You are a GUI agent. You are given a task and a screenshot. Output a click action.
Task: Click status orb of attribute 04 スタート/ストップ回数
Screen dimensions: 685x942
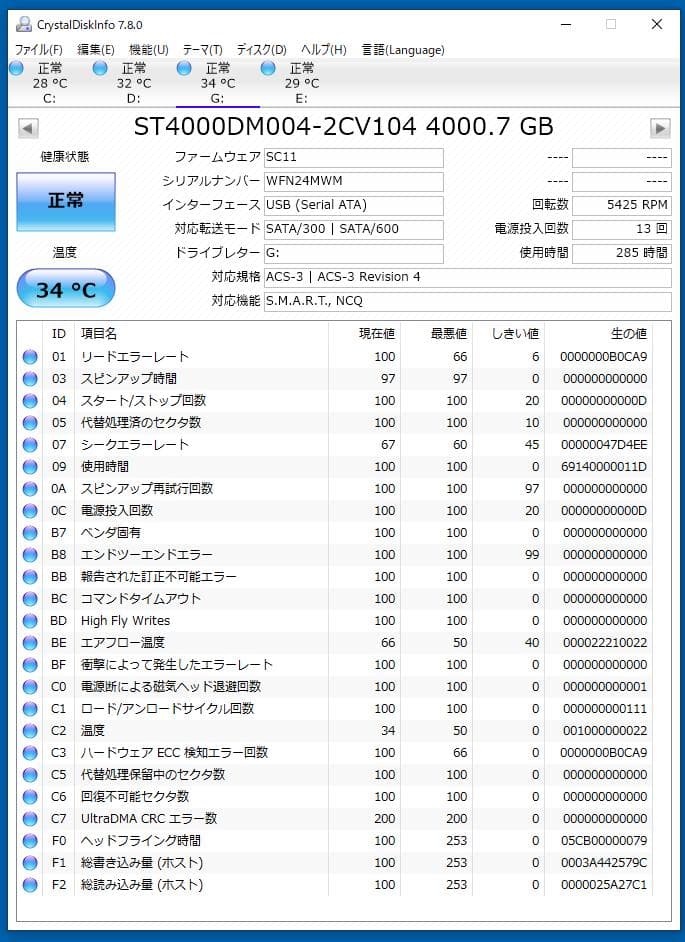tap(30, 401)
